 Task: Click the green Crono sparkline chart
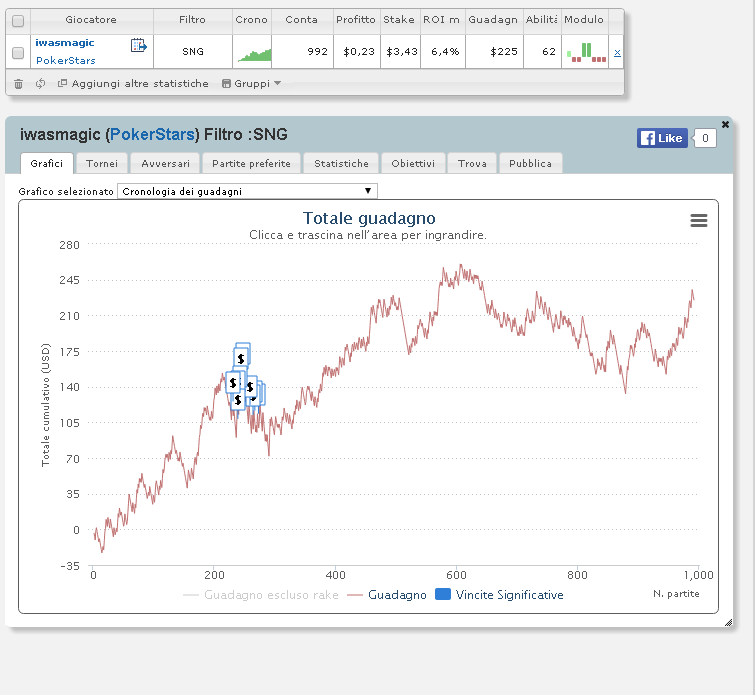pyautogui.click(x=254, y=54)
